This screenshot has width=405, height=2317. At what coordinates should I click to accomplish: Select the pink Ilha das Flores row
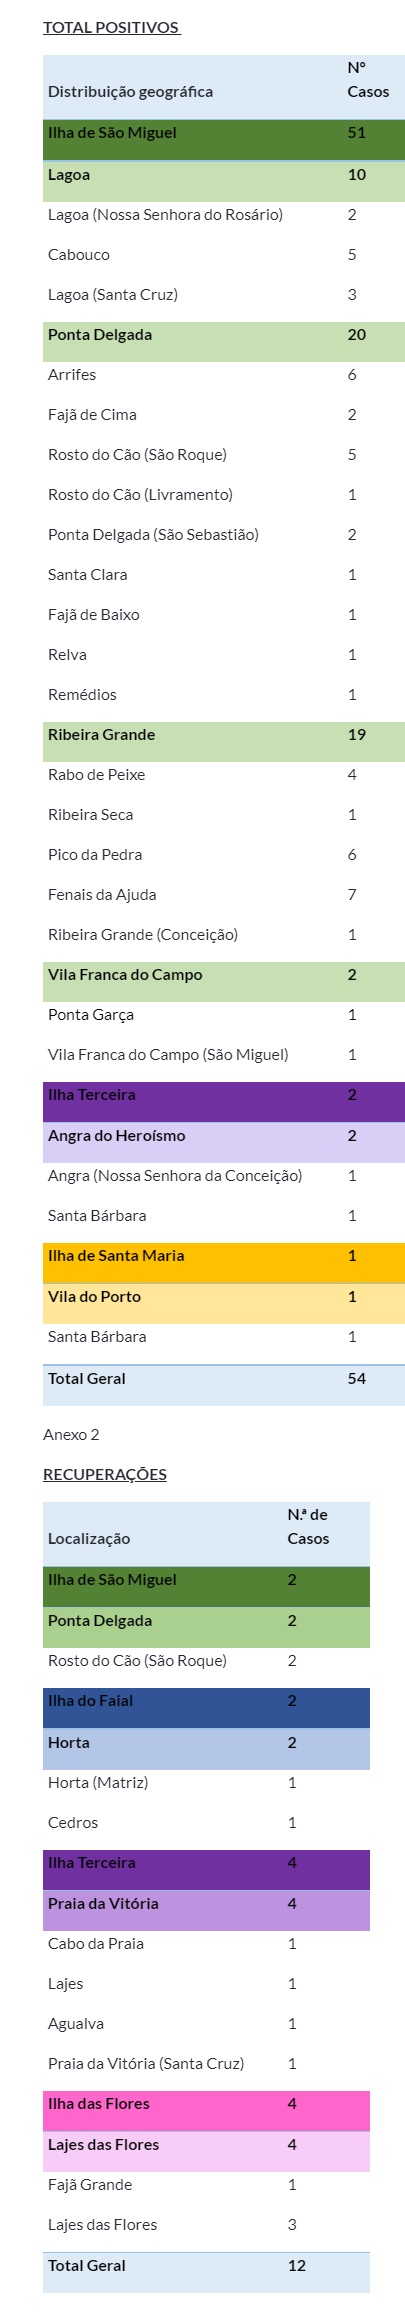[x=206, y=2110]
